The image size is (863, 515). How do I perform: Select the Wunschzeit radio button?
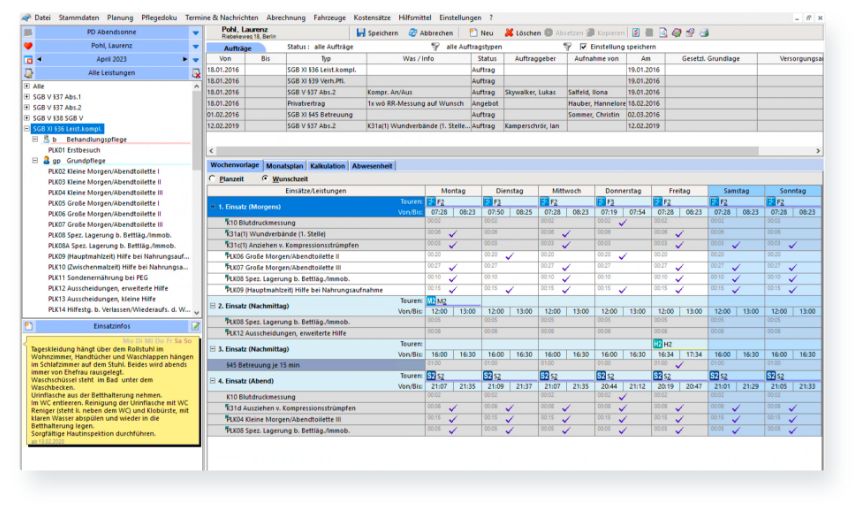coord(264,178)
